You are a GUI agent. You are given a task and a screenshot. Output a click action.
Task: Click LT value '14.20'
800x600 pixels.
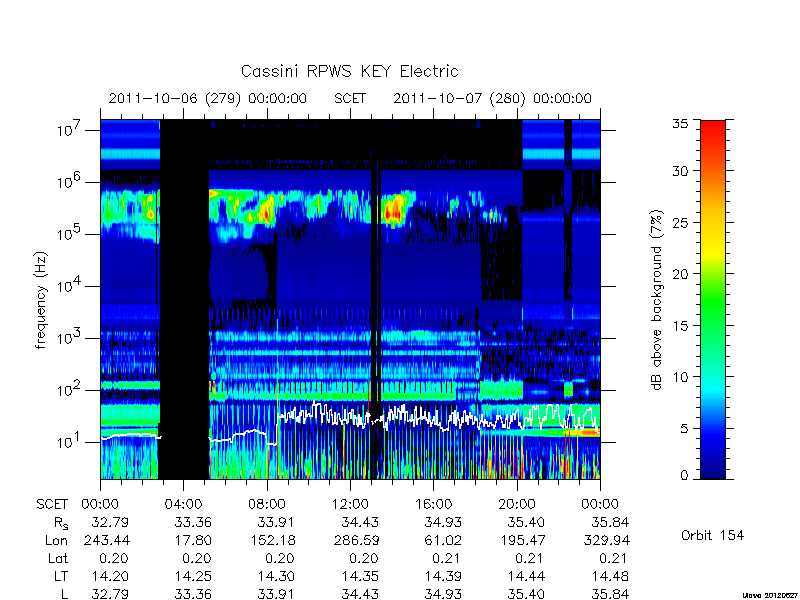(110, 577)
